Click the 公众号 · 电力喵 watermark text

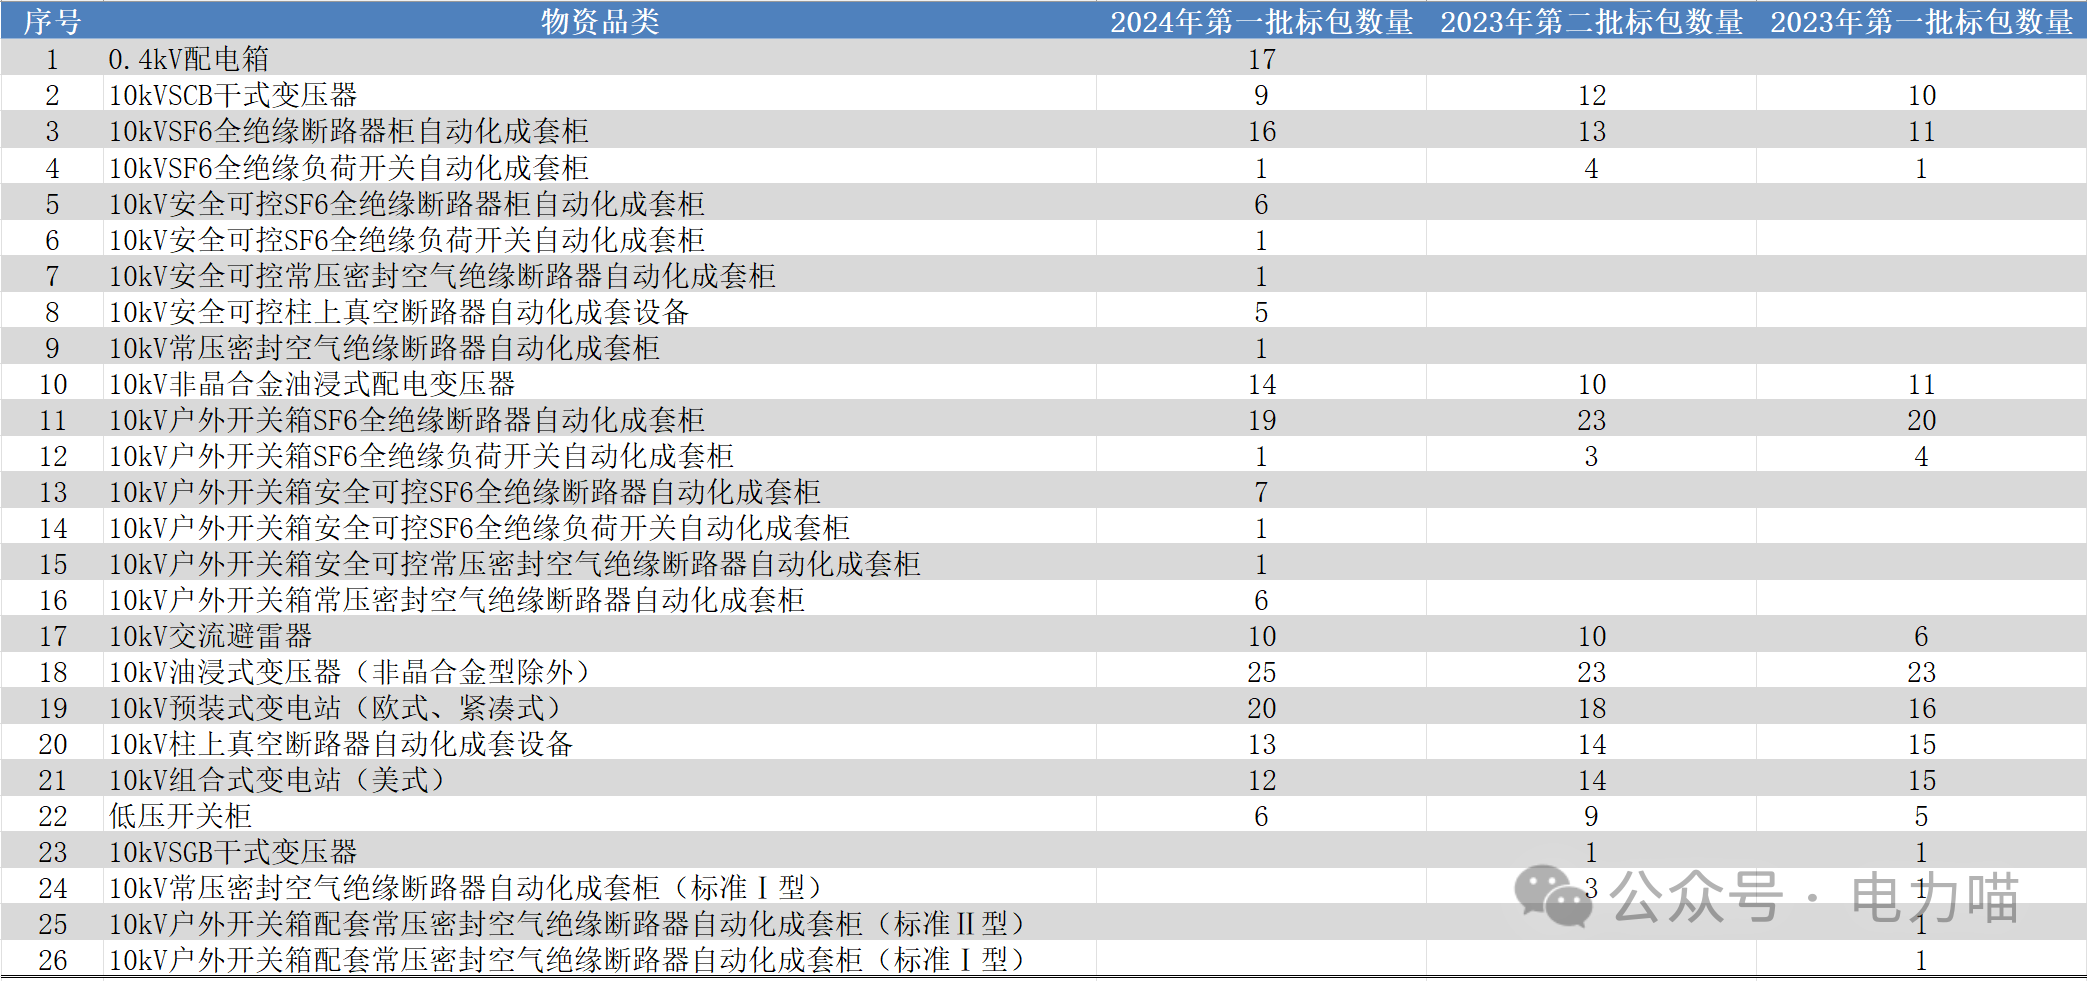point(1815,897)
